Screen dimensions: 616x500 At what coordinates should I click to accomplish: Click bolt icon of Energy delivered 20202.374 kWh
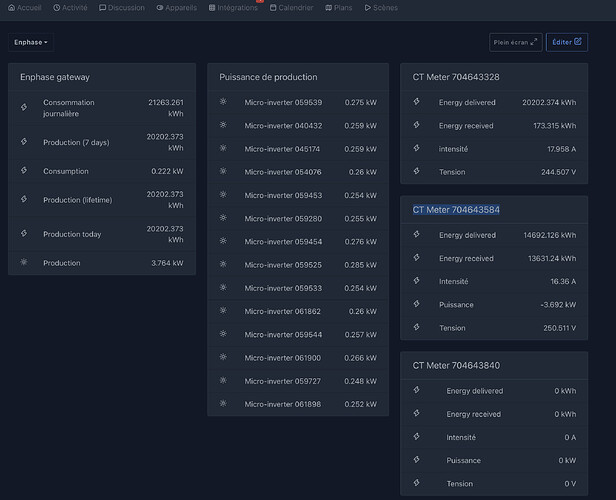[416, 102]
